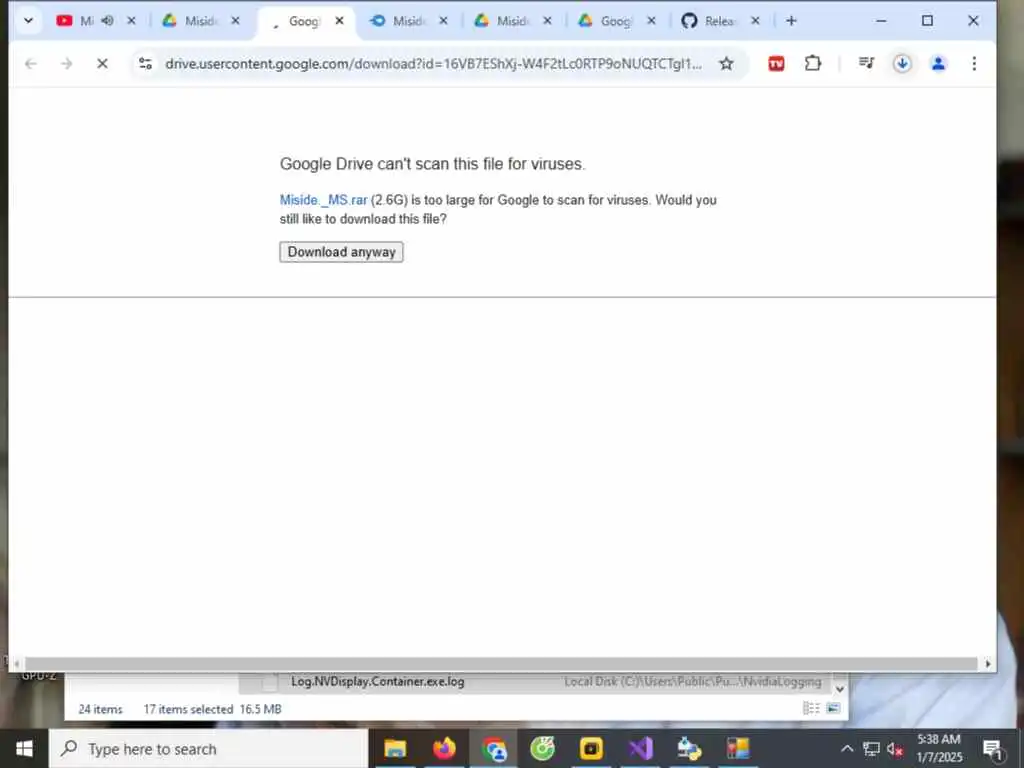Open a new tab with plus button
Screen dimensions: 1024x768
[x=791, y=21]
